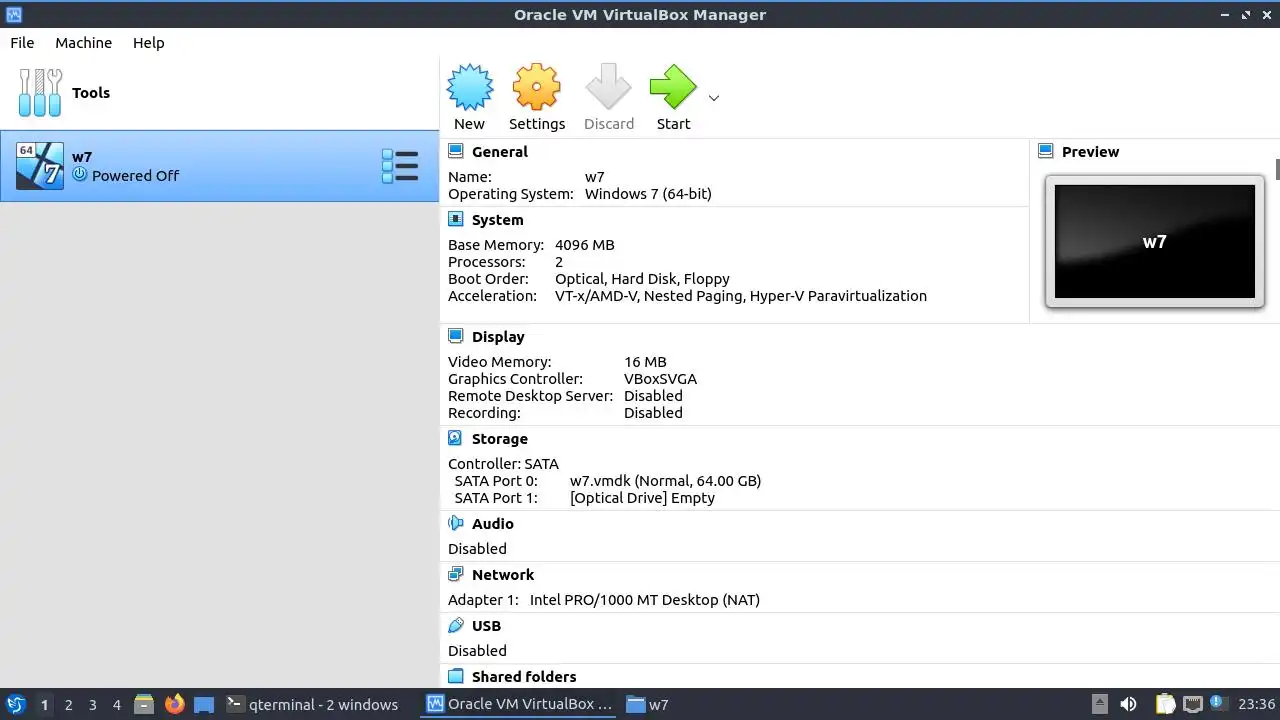Open the file manager taskbar icon
The image size is (1280, 720).
pyautogui.click(x=144, y=704)
